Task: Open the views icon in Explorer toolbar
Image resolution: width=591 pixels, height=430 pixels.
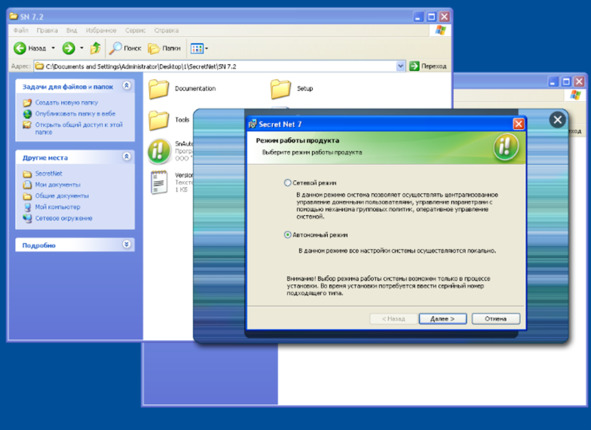Action: (197, 48)
